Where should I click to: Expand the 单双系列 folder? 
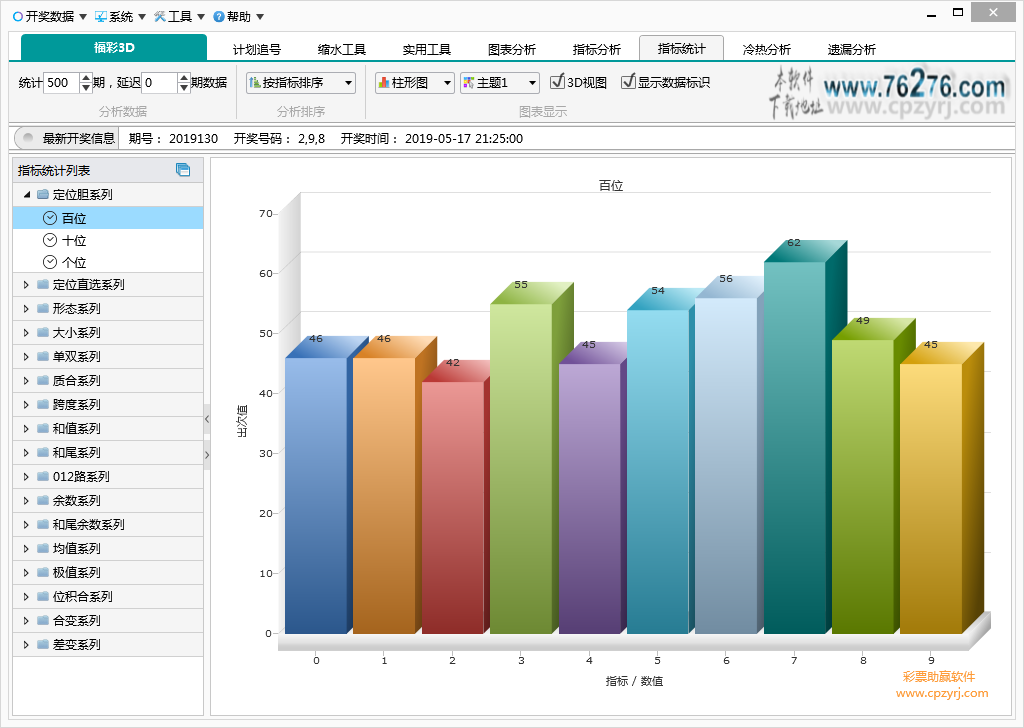[x=26, y=357]
